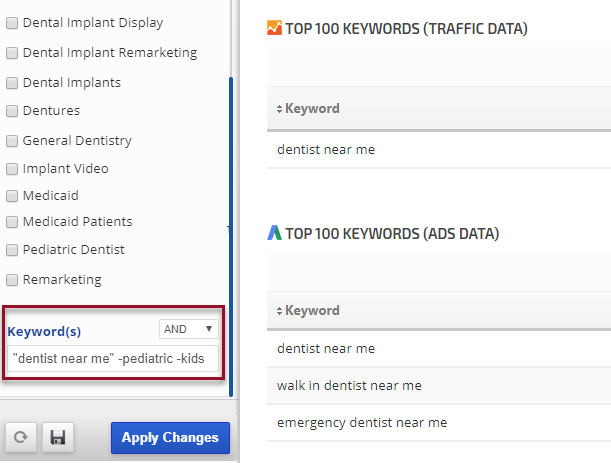Screen dimensions: 611x463
Task: Sort ads data by Keyword column
Action: pos(310,311)
